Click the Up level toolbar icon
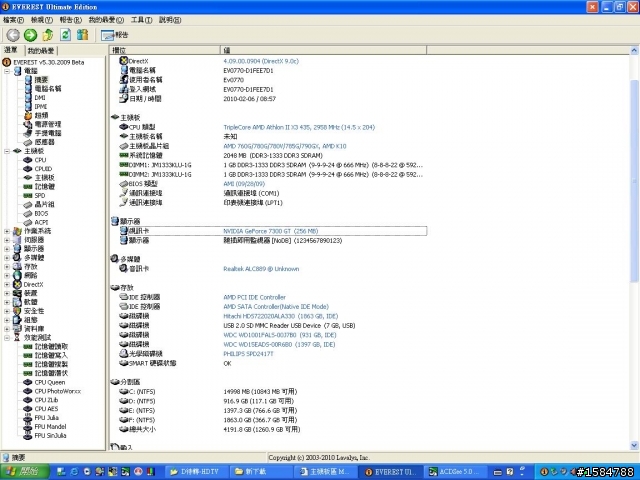 [48, 35]
